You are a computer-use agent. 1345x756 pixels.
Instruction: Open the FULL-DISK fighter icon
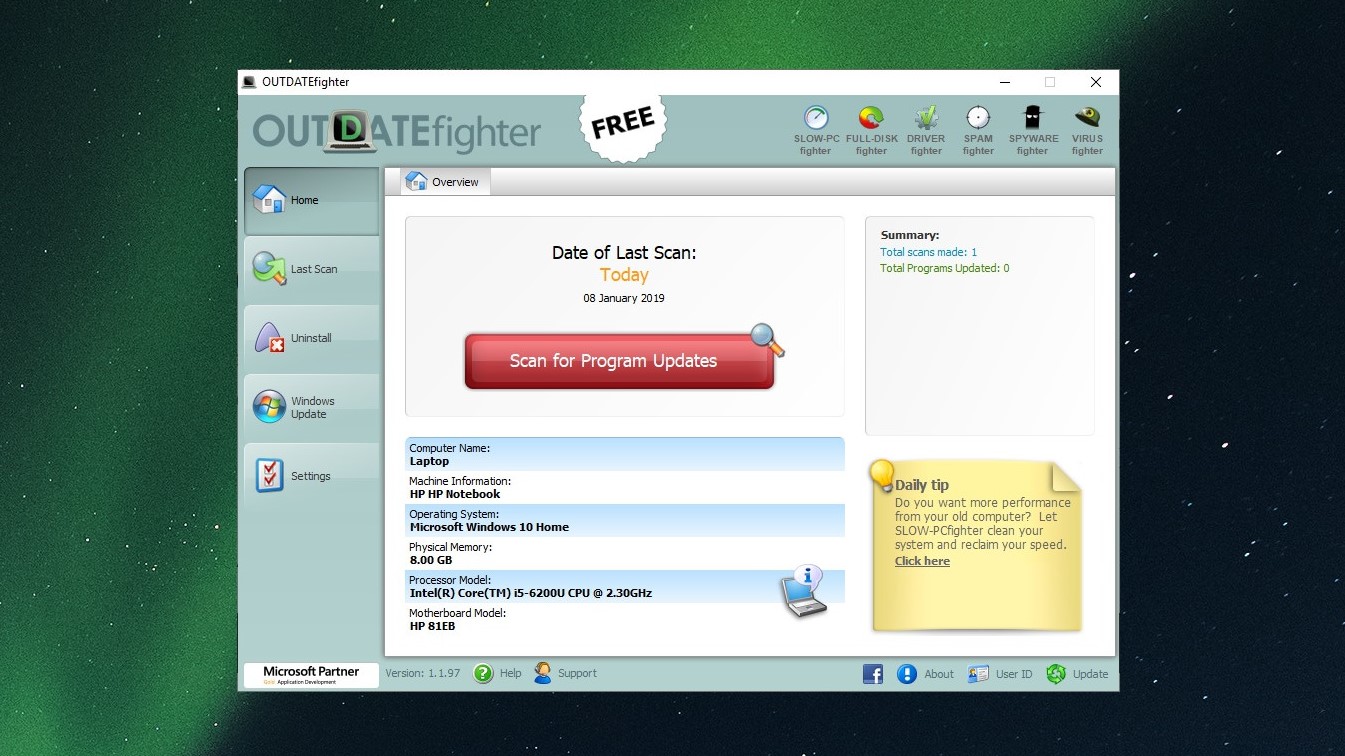click(x=871, y=131)
